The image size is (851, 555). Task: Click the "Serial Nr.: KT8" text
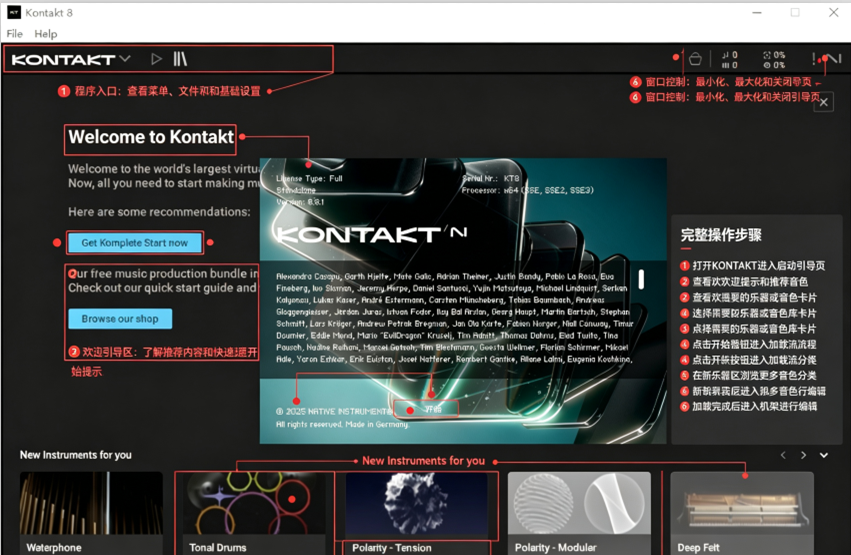[491, 178]
